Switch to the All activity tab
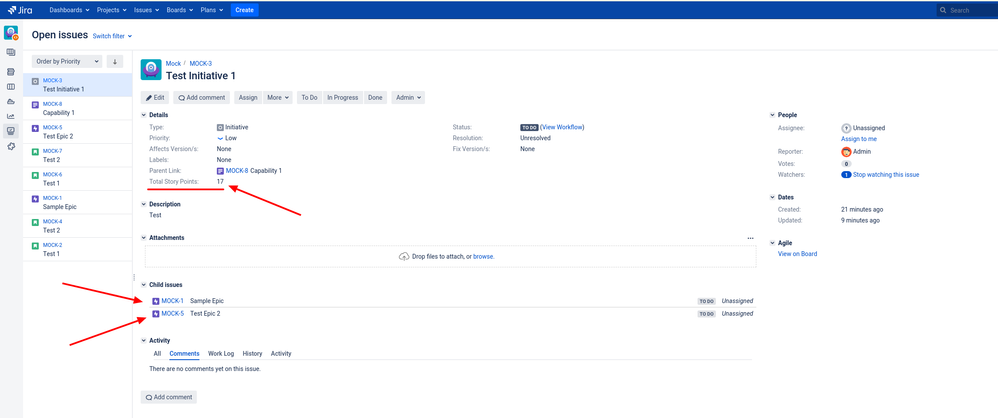Viewport: 998px width, 418px height. (x=157, y=353)
